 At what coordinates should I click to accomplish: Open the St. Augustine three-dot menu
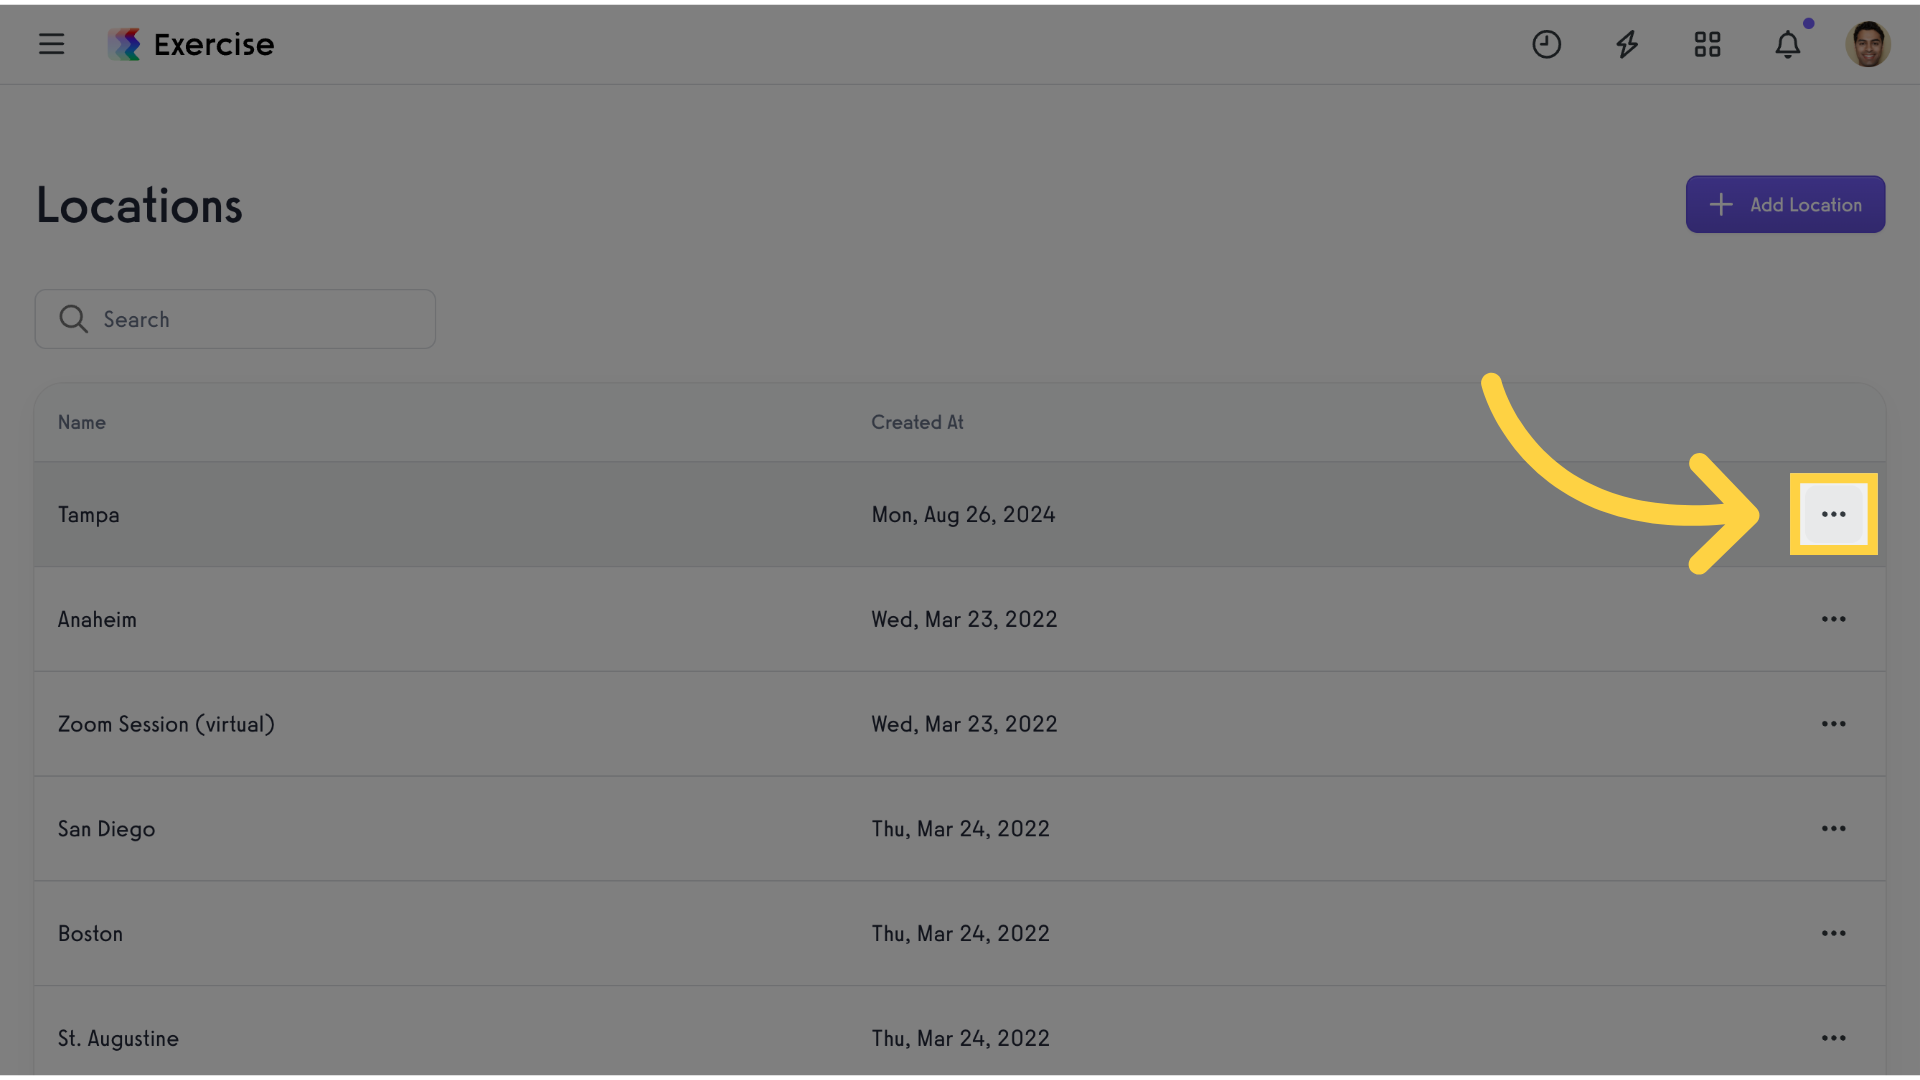(x=1833, y=1038)
